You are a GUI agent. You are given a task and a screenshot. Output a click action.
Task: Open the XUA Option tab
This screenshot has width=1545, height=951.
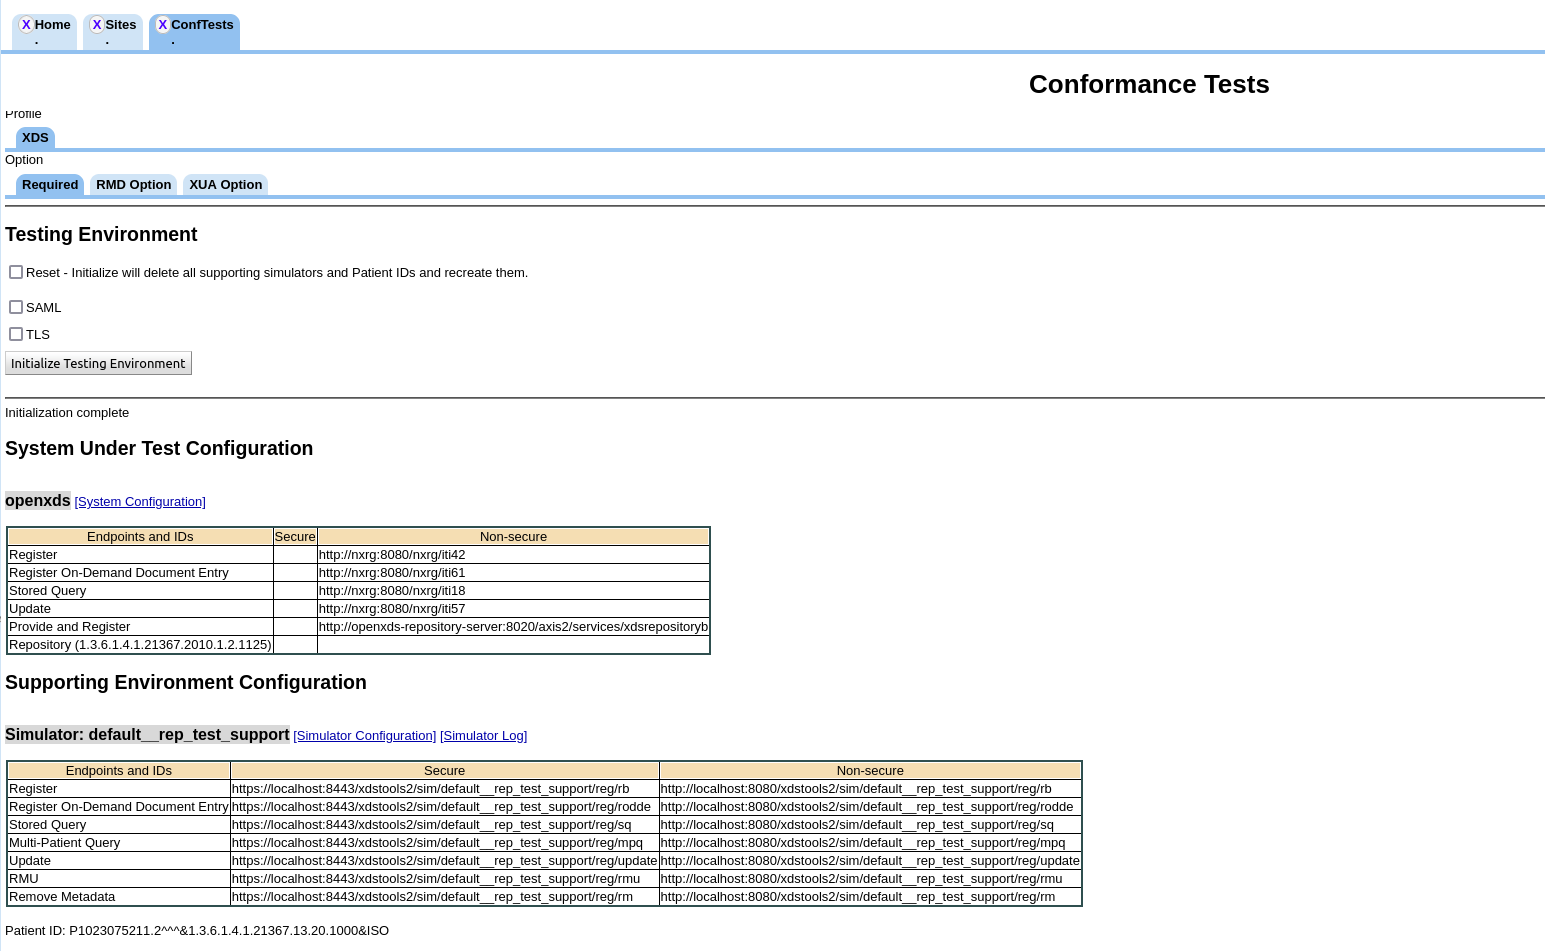[225, 185]
